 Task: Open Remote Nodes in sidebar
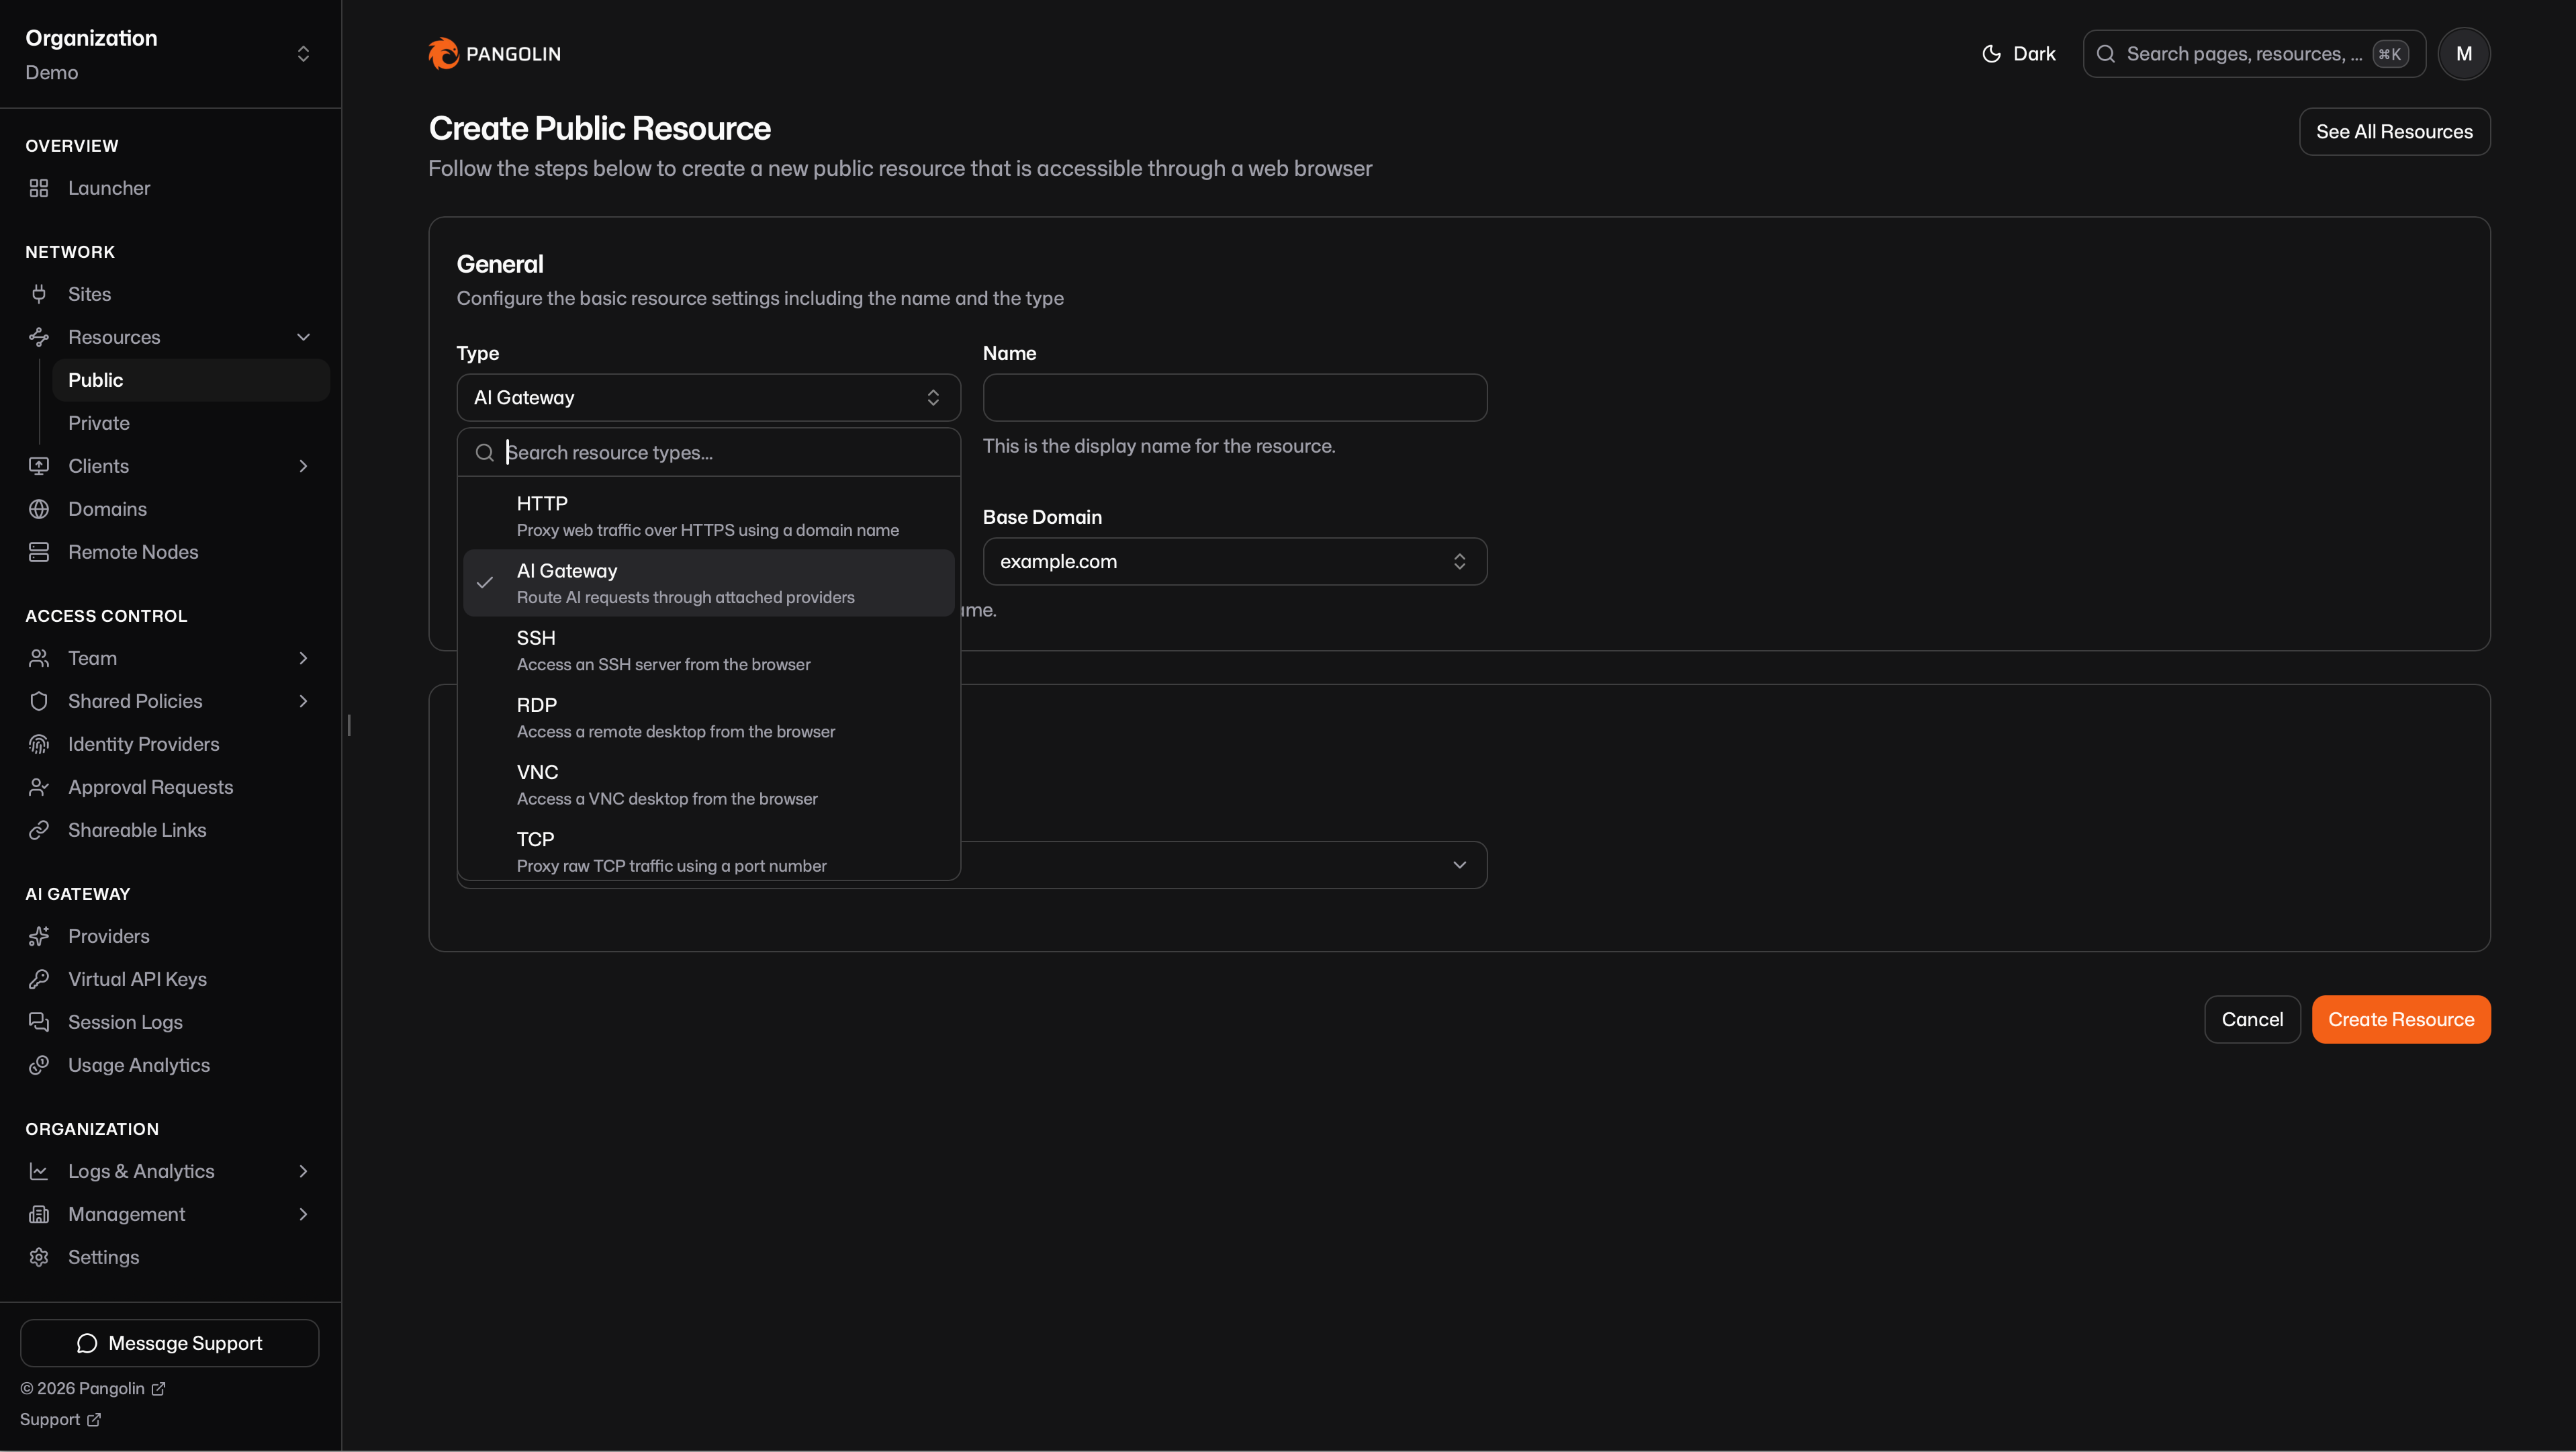170,552
